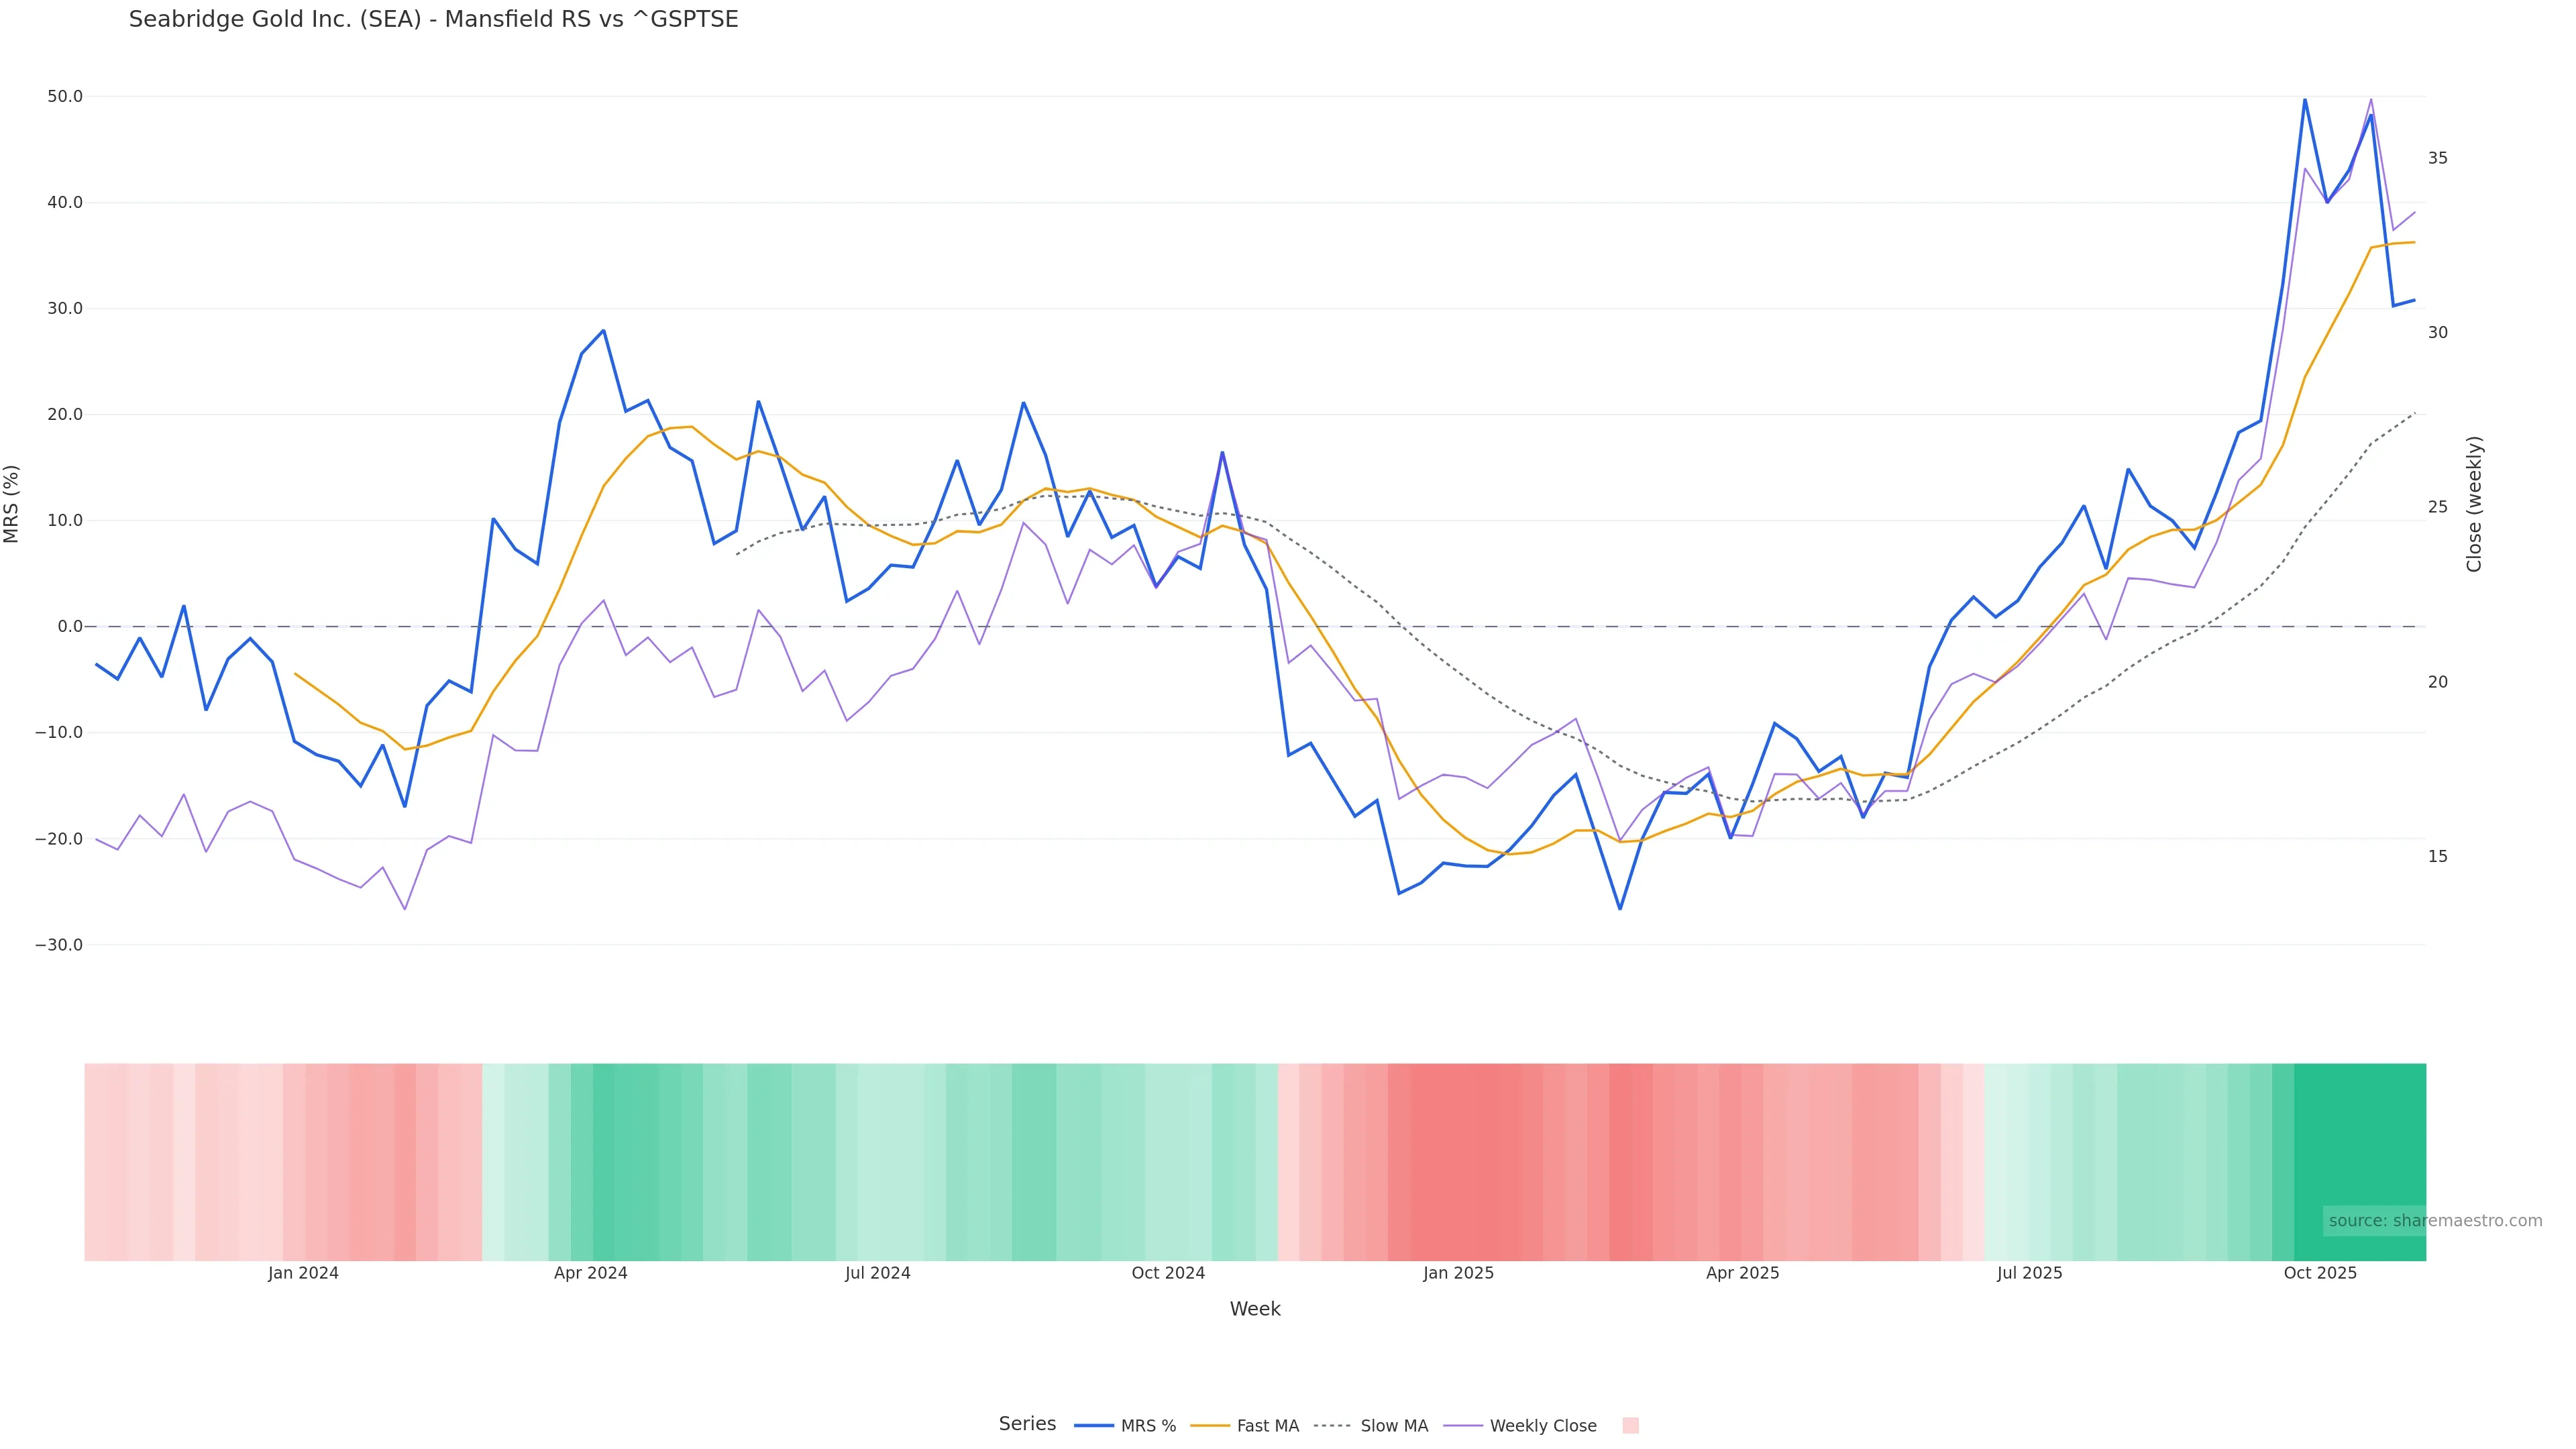
Task: Click the 50.0 left-axis tick label
Action: [x=65, y=97]
